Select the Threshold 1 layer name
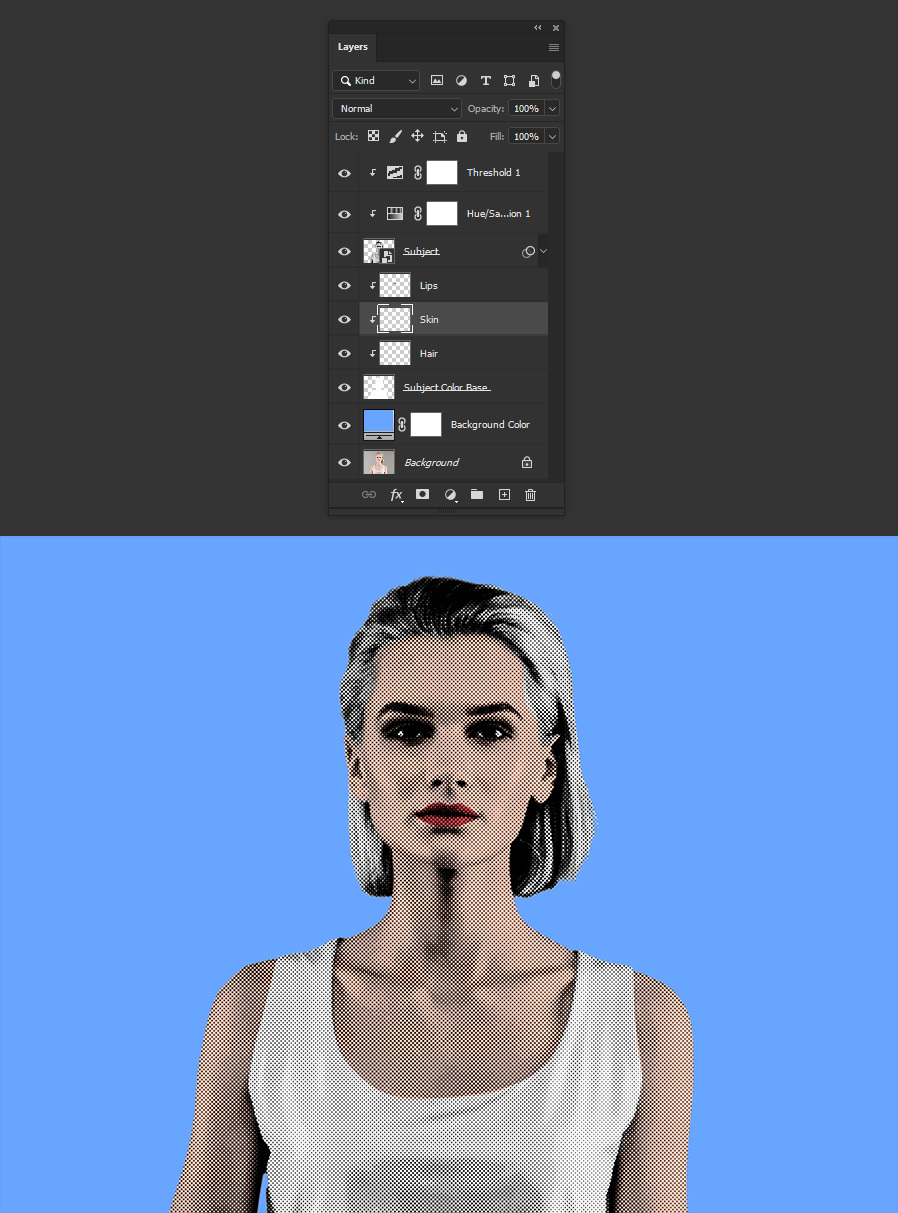 tap(494, 173)
